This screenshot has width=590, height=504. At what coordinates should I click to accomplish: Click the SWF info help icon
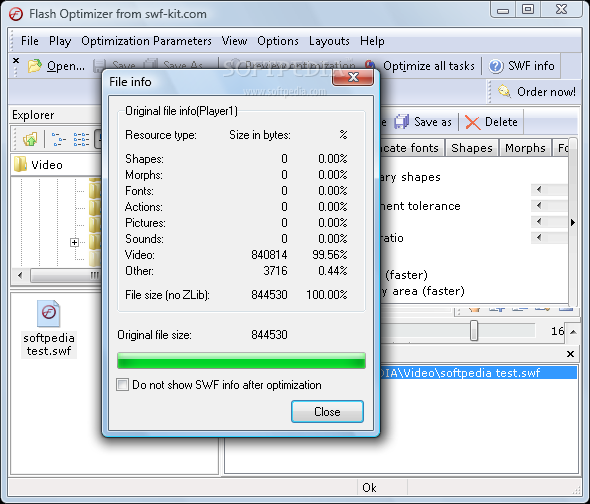[x=496, y=66]
